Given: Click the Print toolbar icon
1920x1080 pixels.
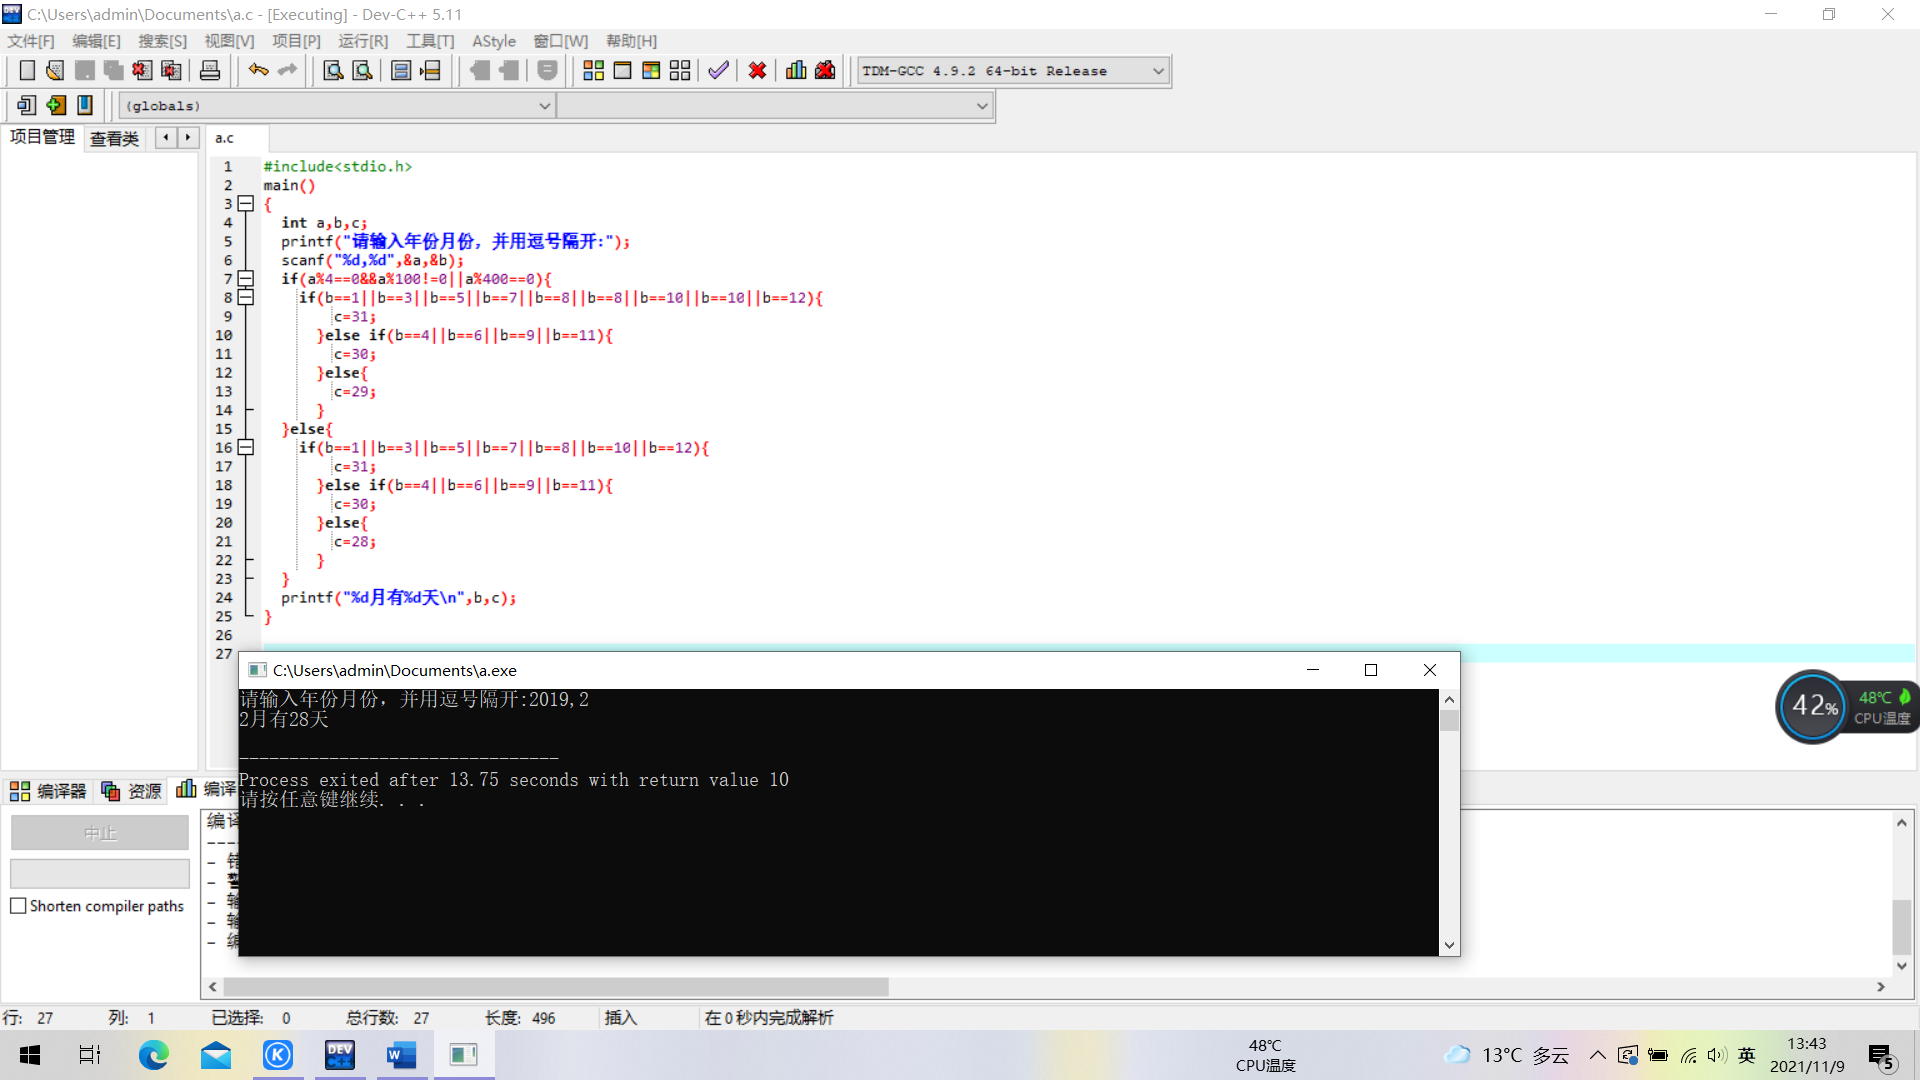Looking at the screenshot, I should point(210,71).
